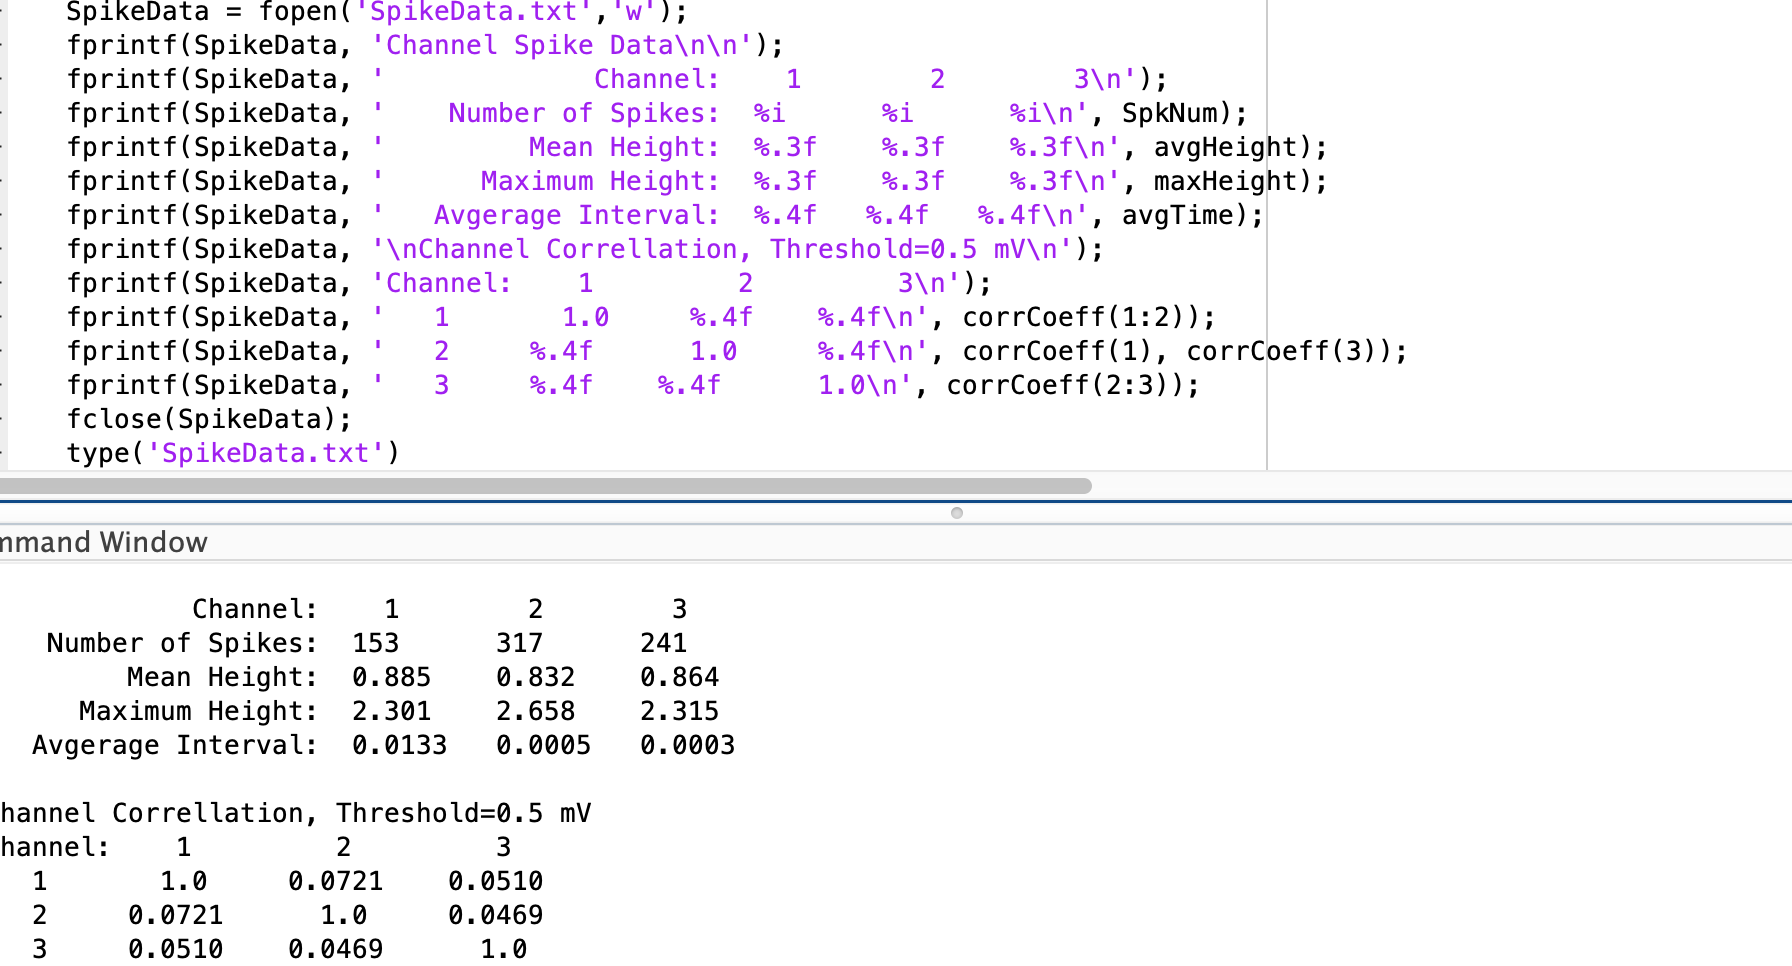
Task: Click the 'Number of Spikes:' fprintf code line
Action: pyautogui.click(x=657, y=114)
